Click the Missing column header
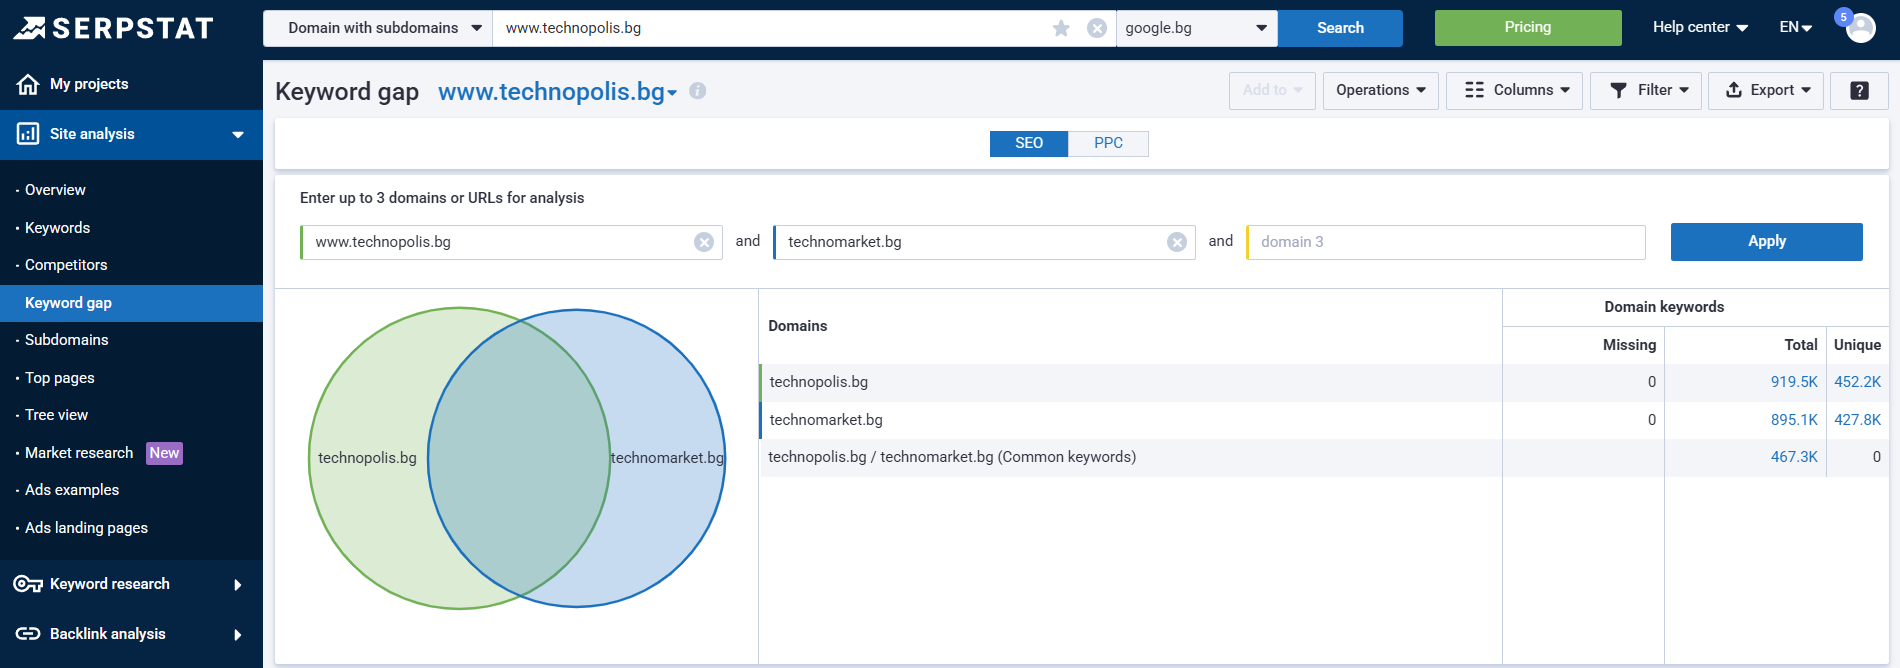 coord(1629,345)
